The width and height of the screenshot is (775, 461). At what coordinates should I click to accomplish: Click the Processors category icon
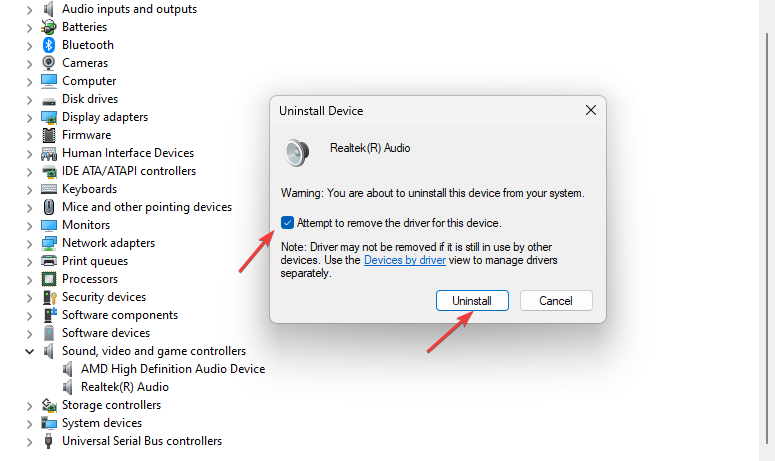(x=49, y=279)
